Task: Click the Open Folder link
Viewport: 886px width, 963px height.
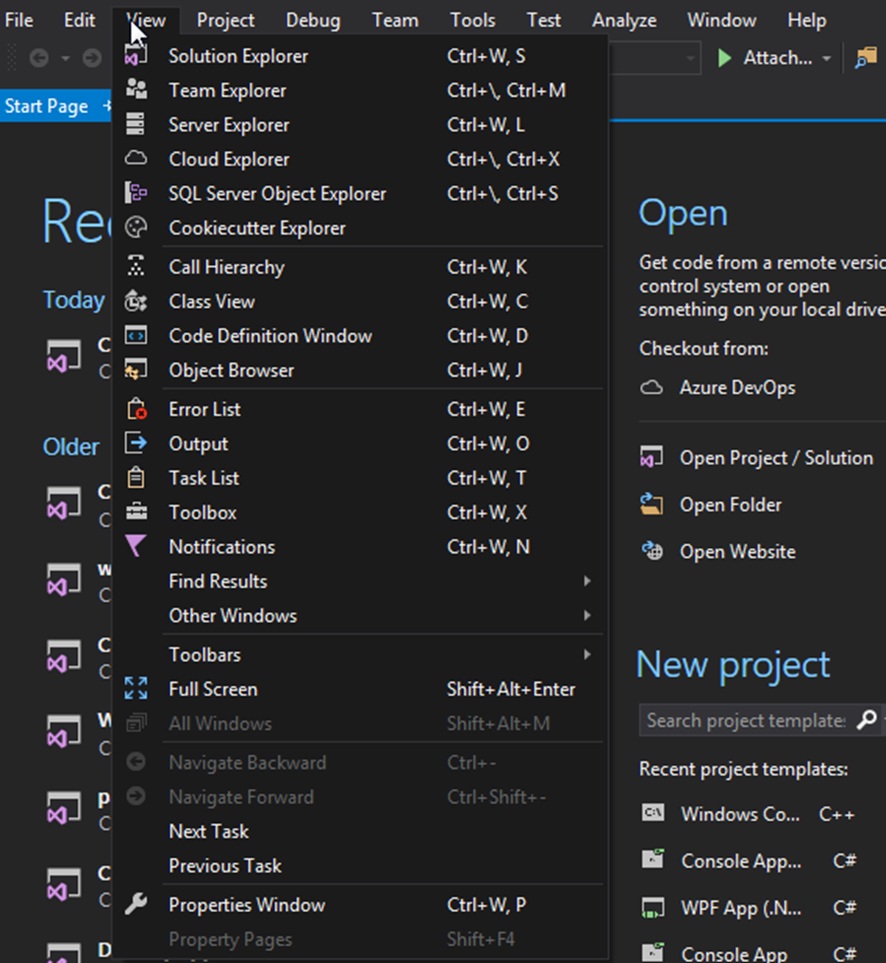Action: pos(730,504)
